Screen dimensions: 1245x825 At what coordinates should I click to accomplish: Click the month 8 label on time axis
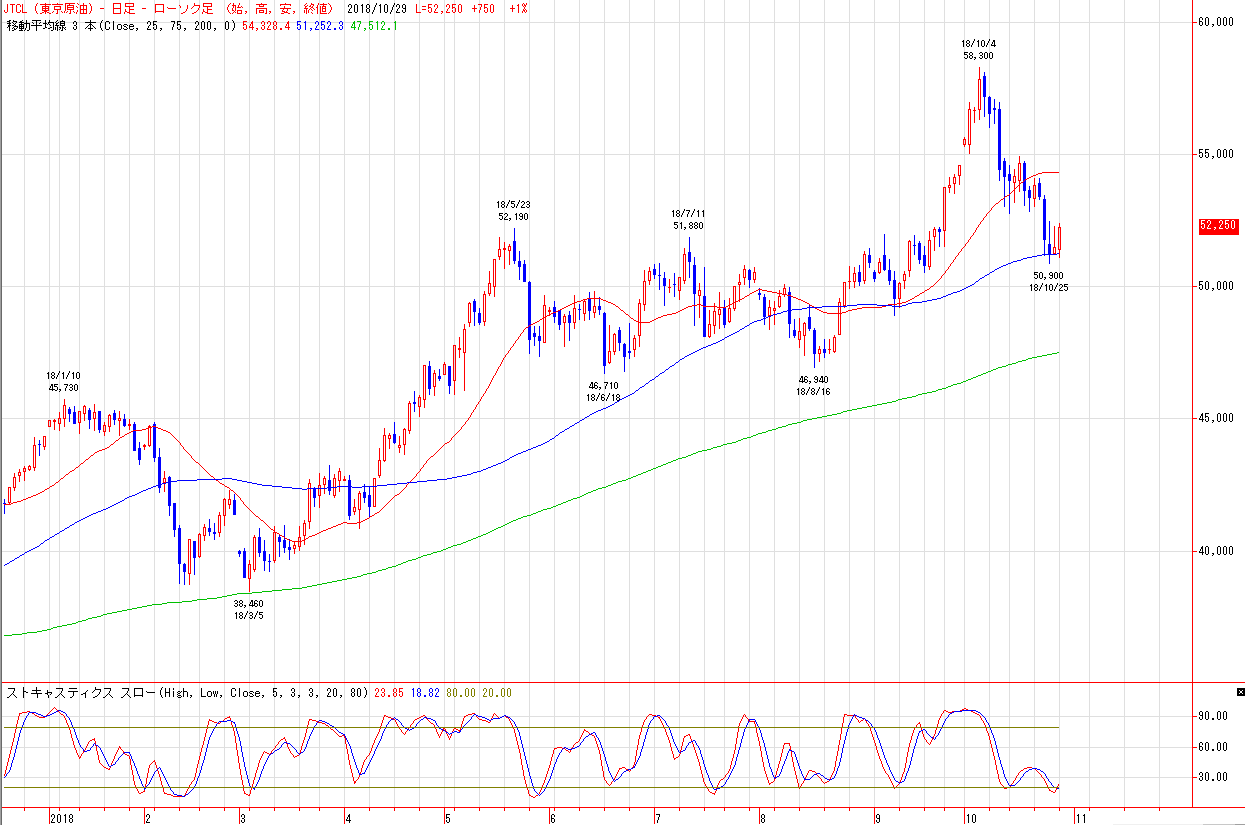[761, 817]
